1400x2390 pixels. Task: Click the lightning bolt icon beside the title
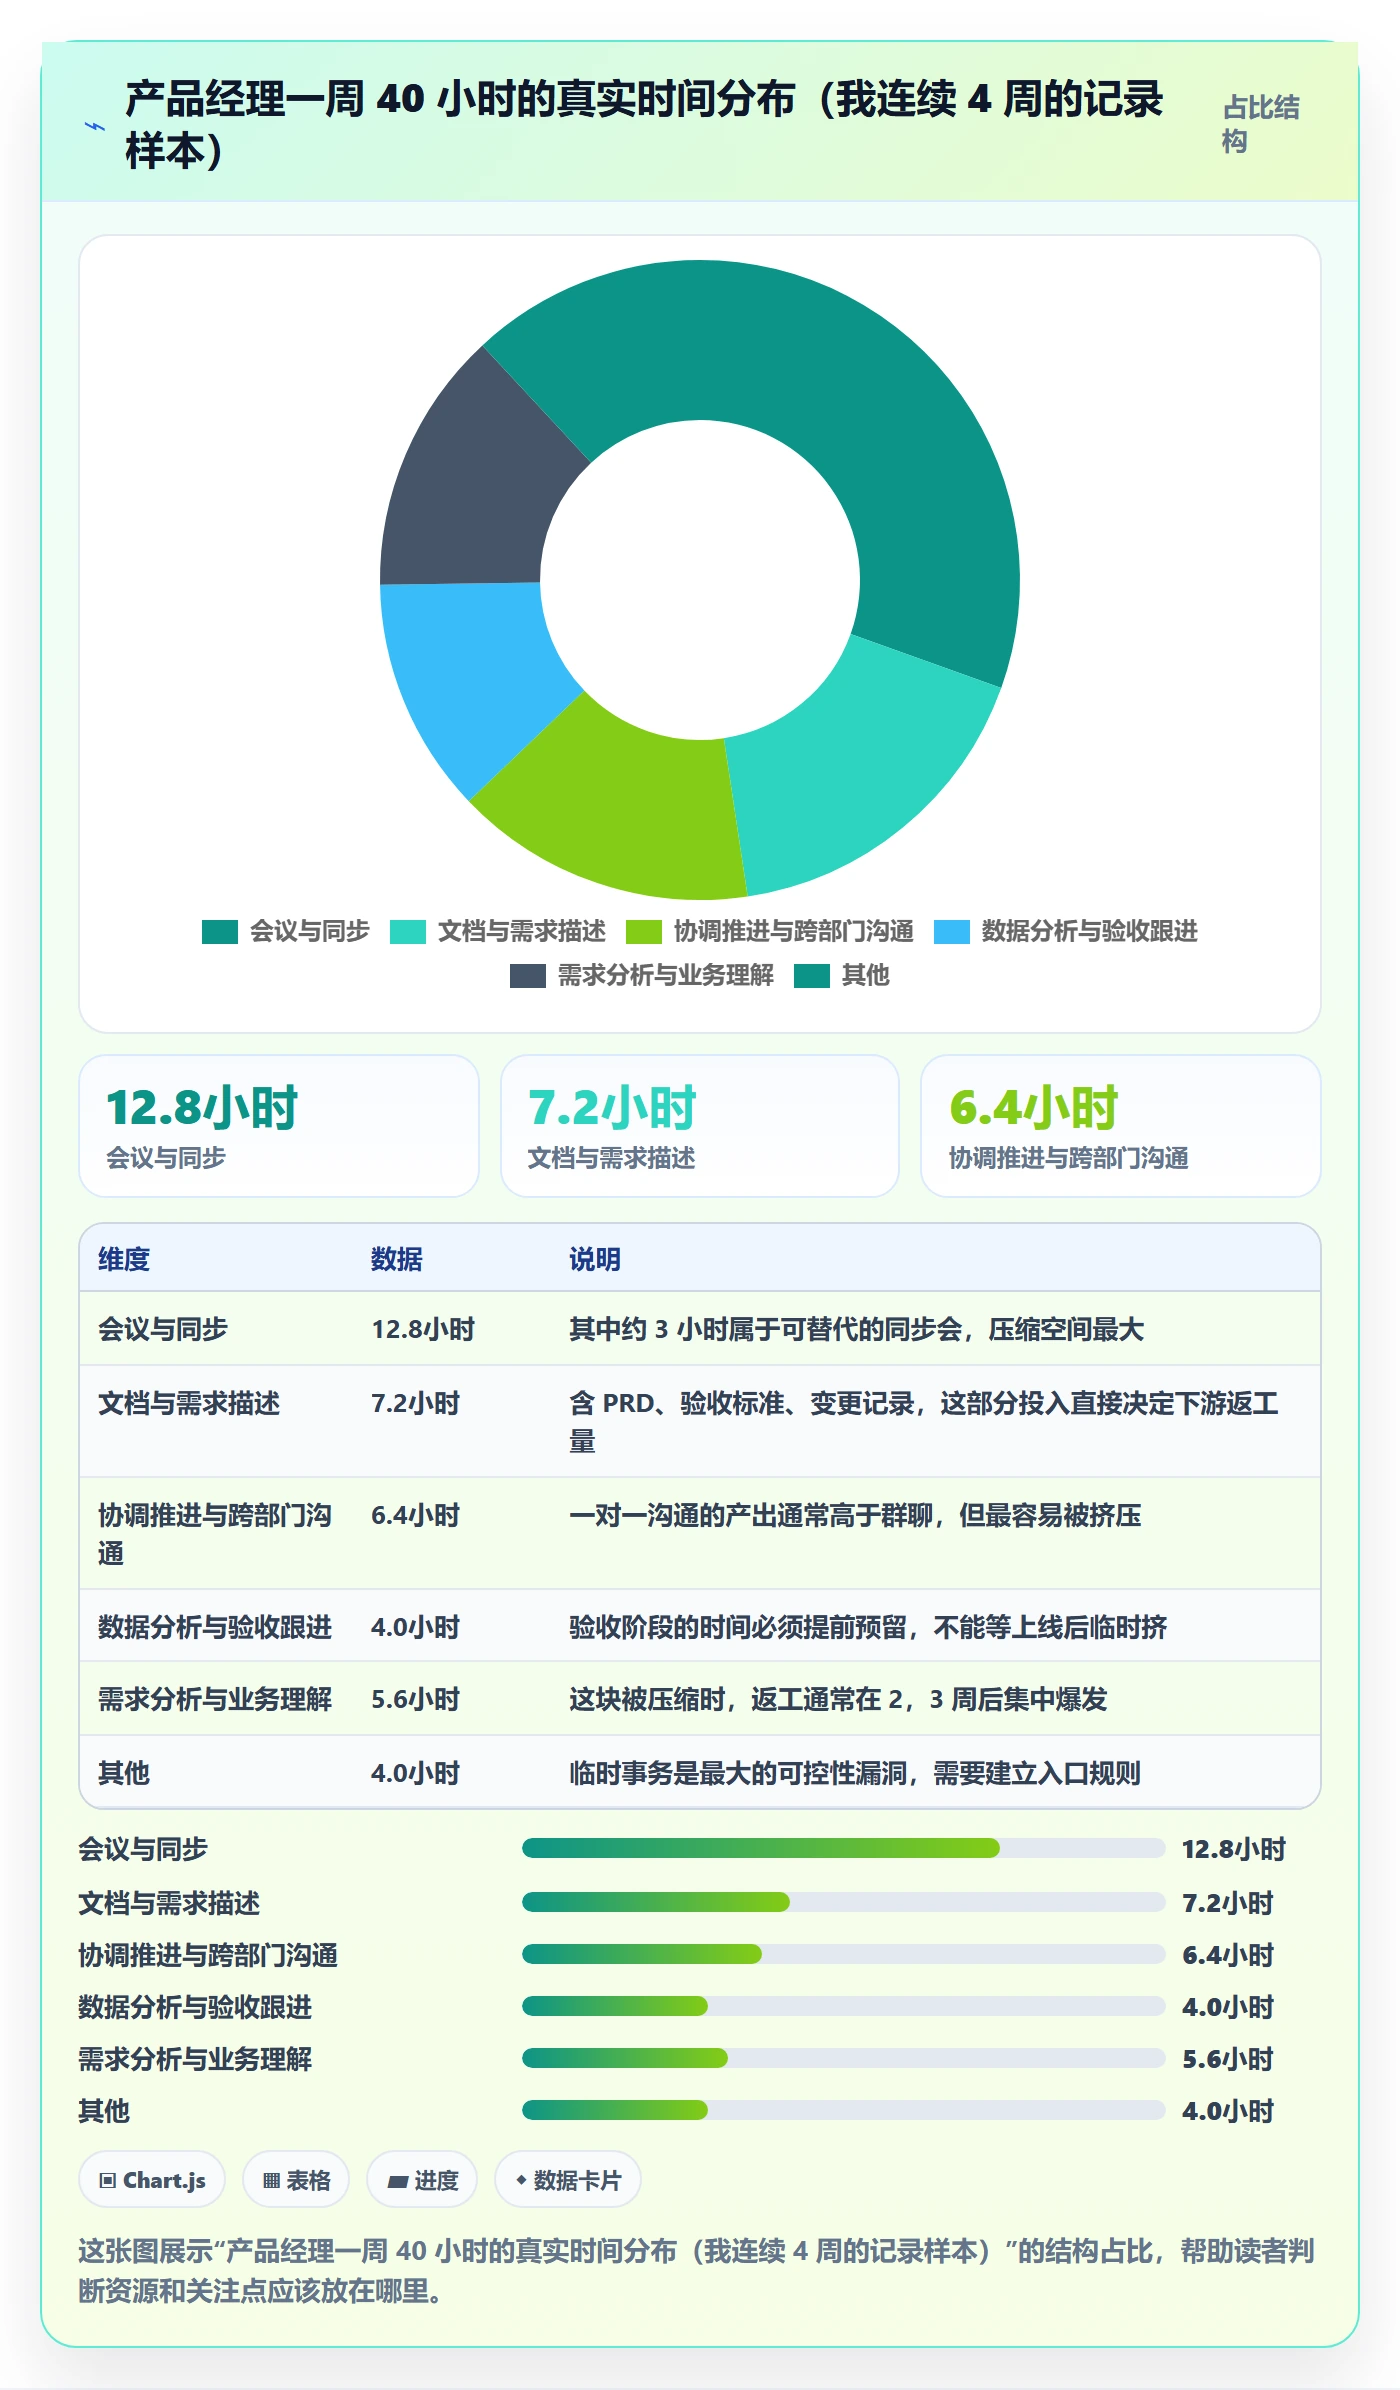tap(94, 127)
